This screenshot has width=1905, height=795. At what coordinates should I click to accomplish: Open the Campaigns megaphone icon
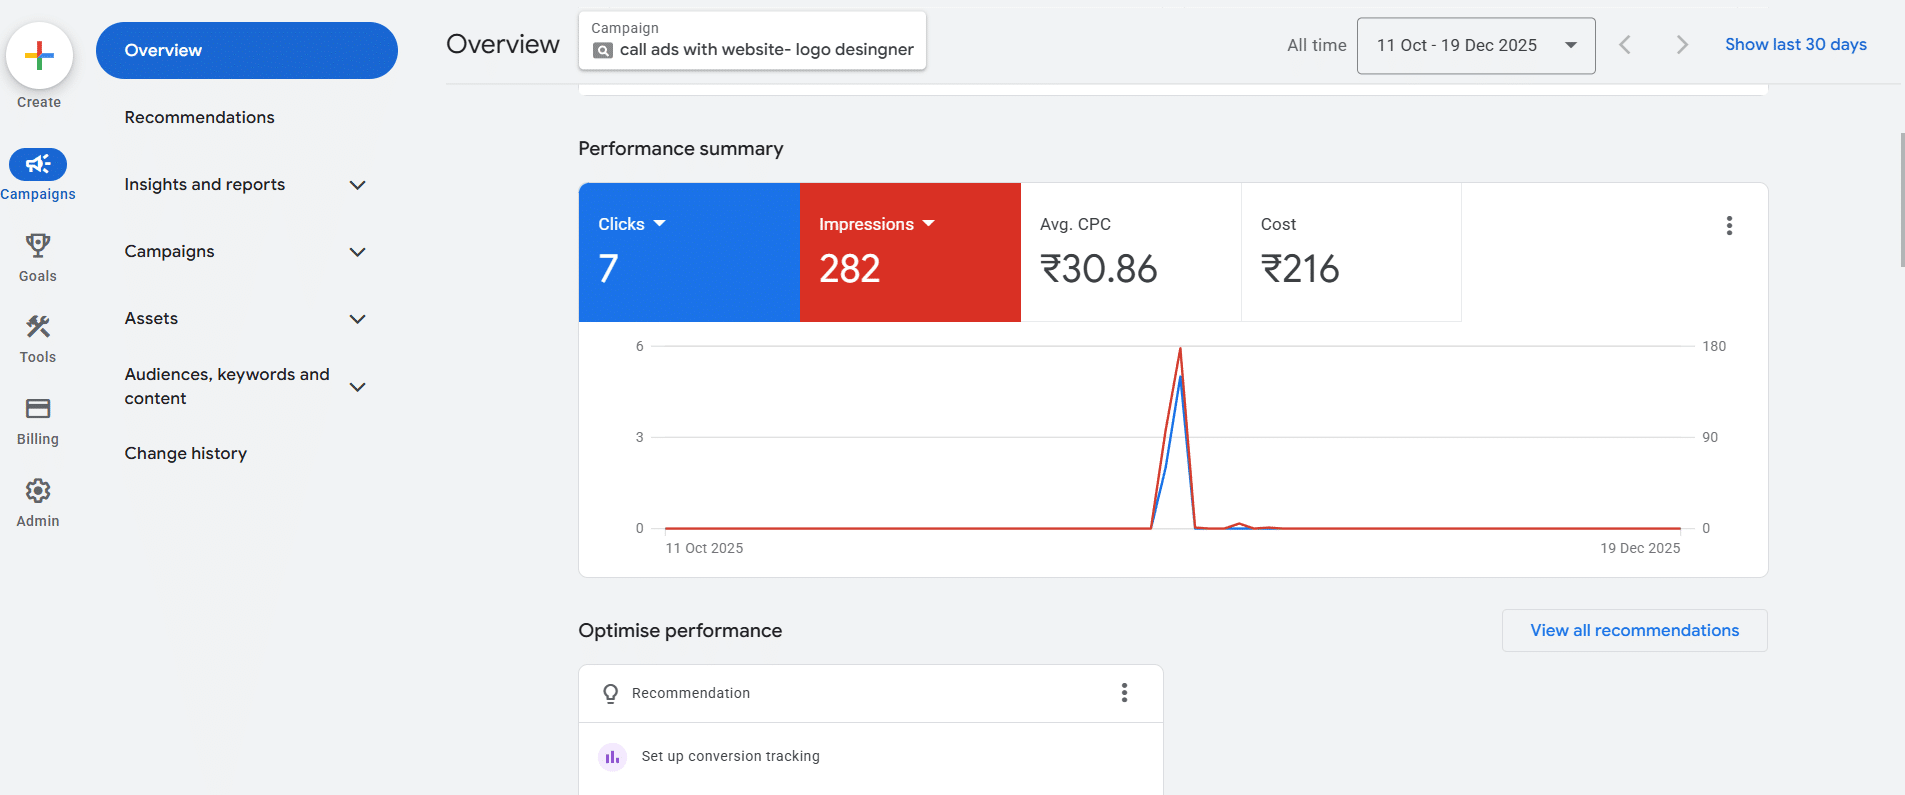coord(38,164)
